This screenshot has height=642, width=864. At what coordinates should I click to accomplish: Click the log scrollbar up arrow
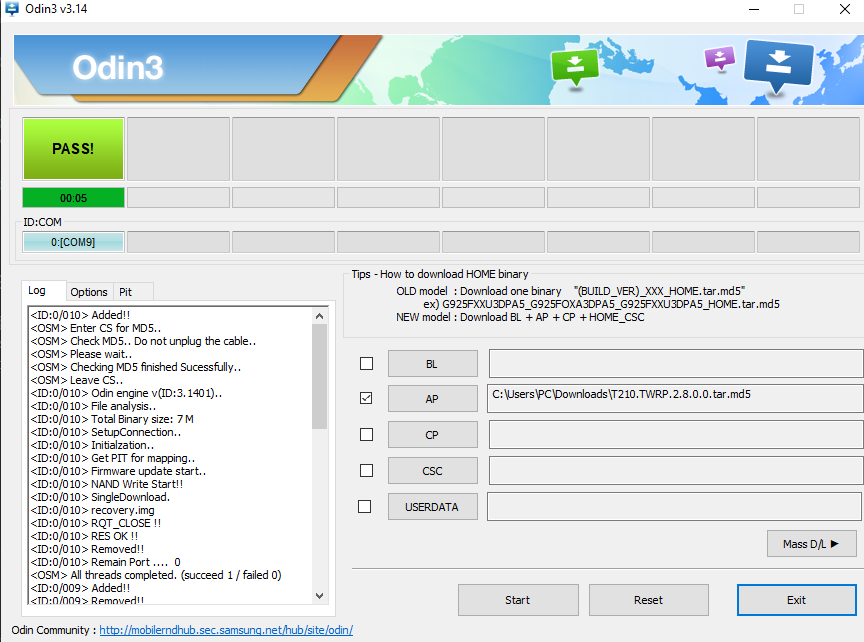[320, 316]
